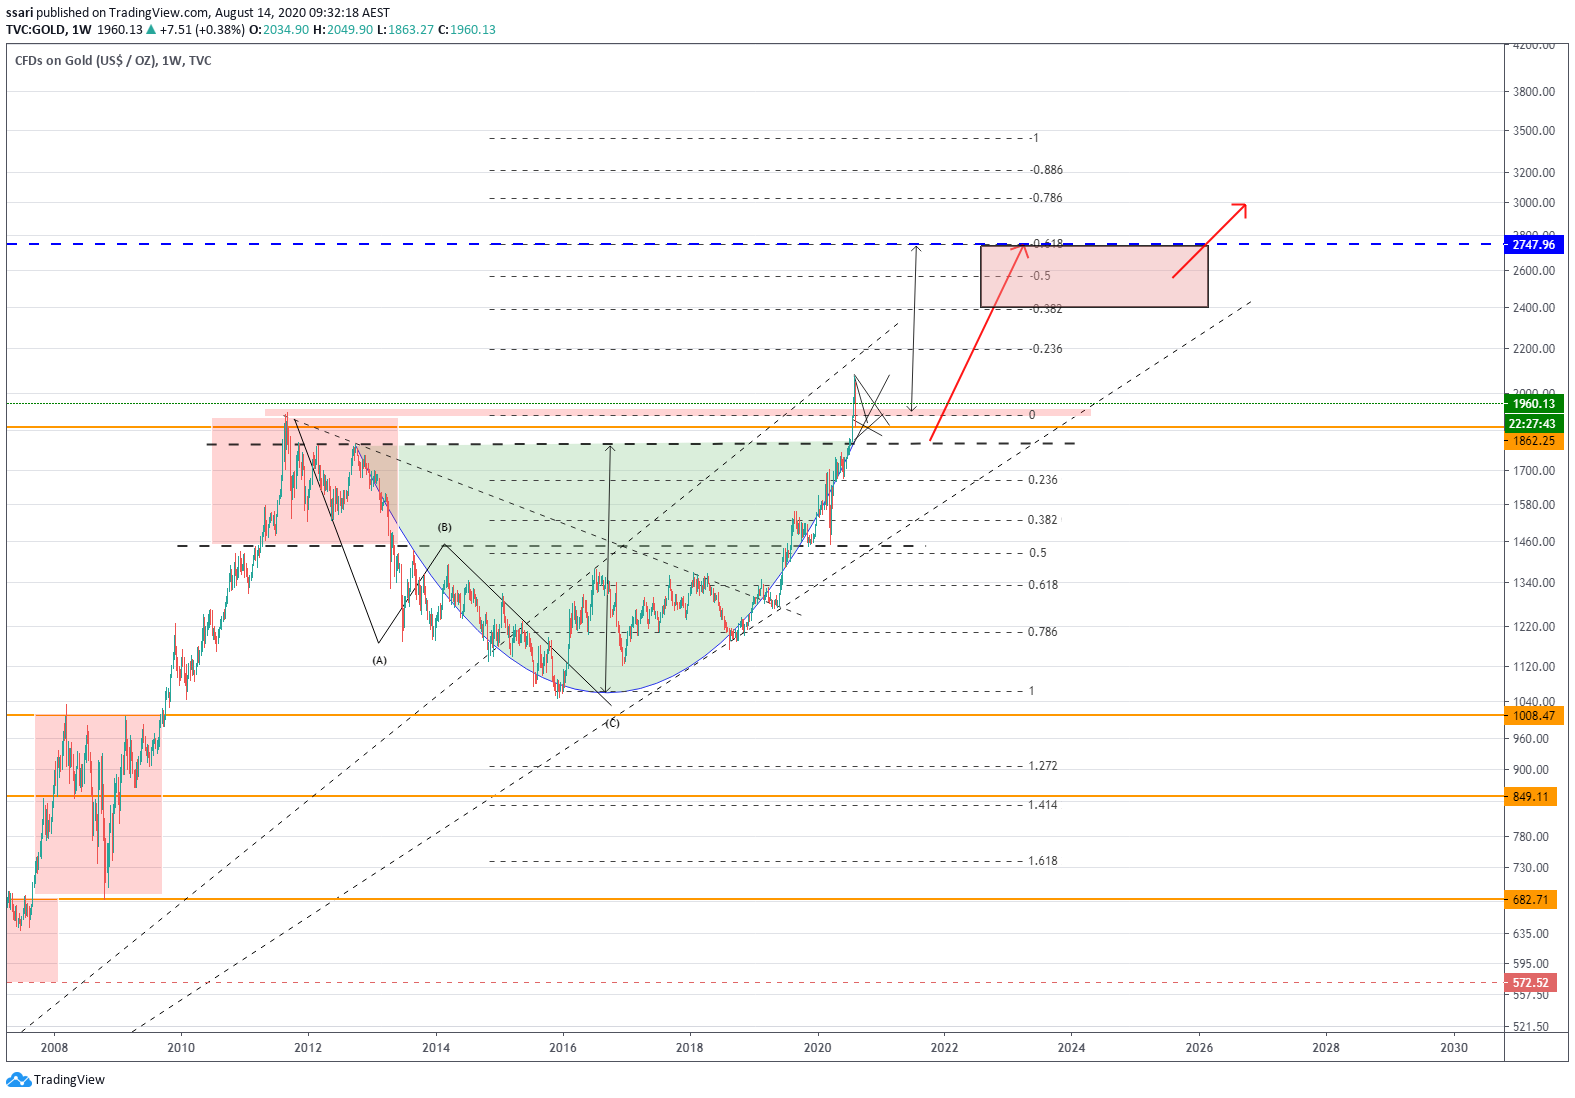Click the CFDs on Gold chart title
The height and width of the screenshot is (1098, 1575).
(x=113, y=61)
